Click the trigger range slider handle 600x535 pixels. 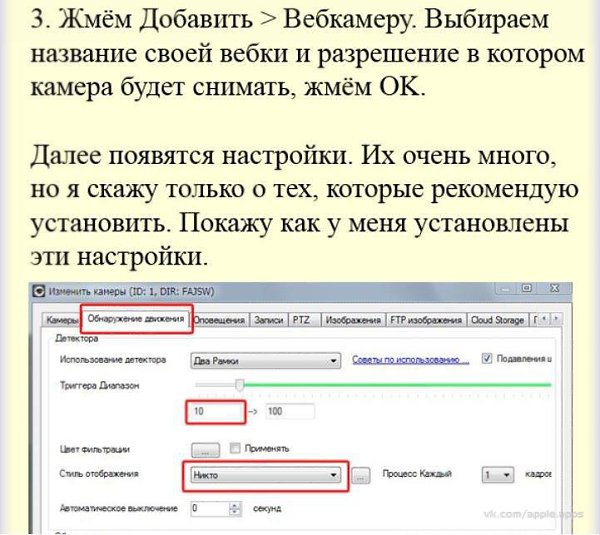click(239, 384)
